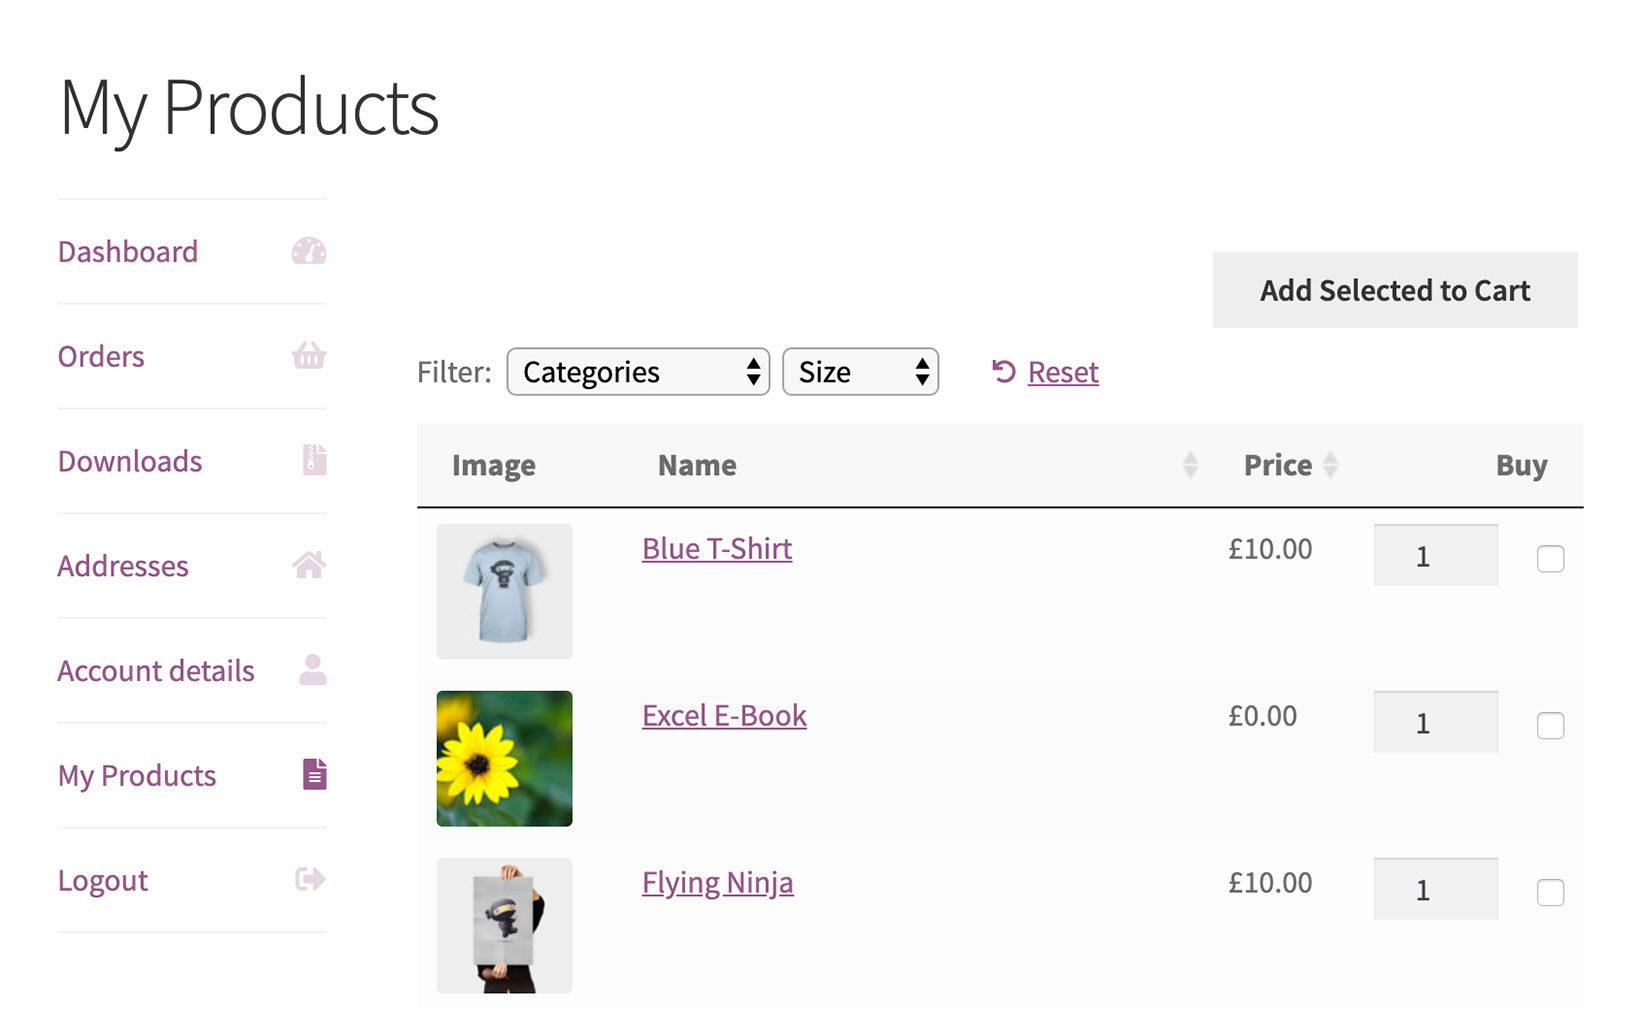
Task: Click the Name column sort arrows
Action: tap(1188, 464)
